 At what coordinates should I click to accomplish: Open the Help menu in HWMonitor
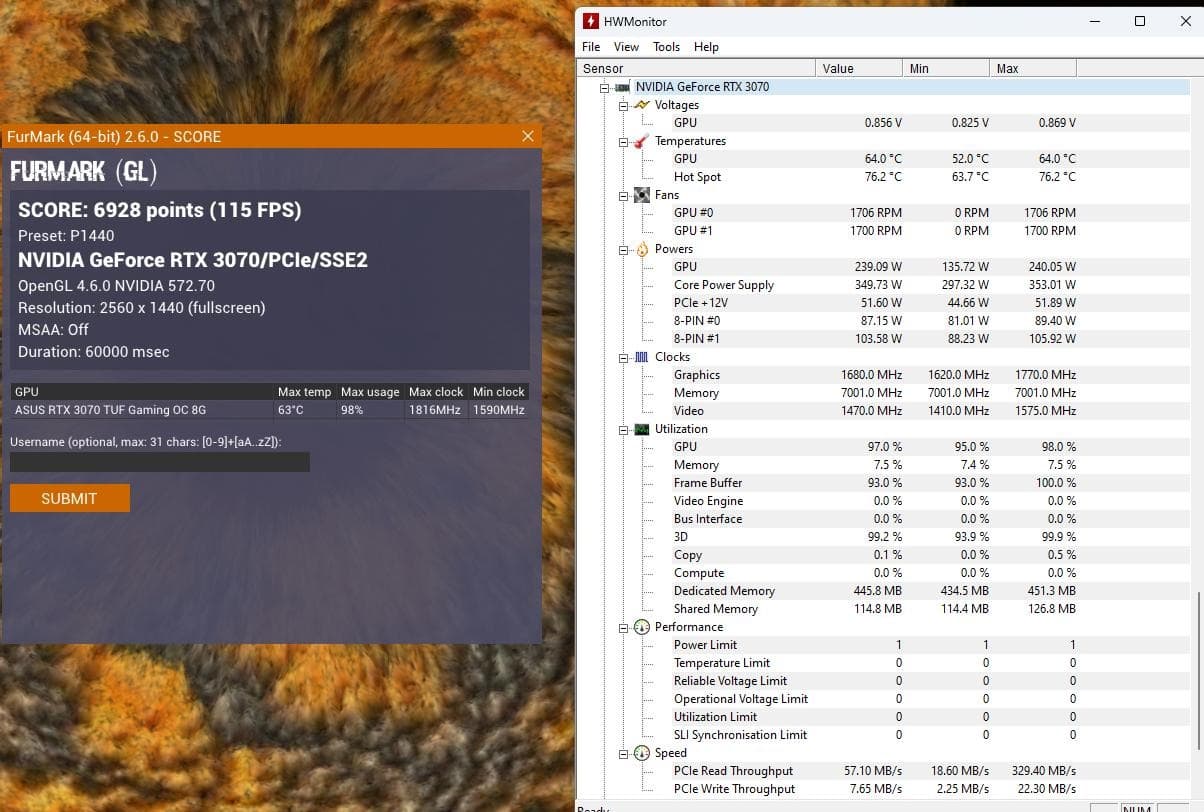[706, 47]
